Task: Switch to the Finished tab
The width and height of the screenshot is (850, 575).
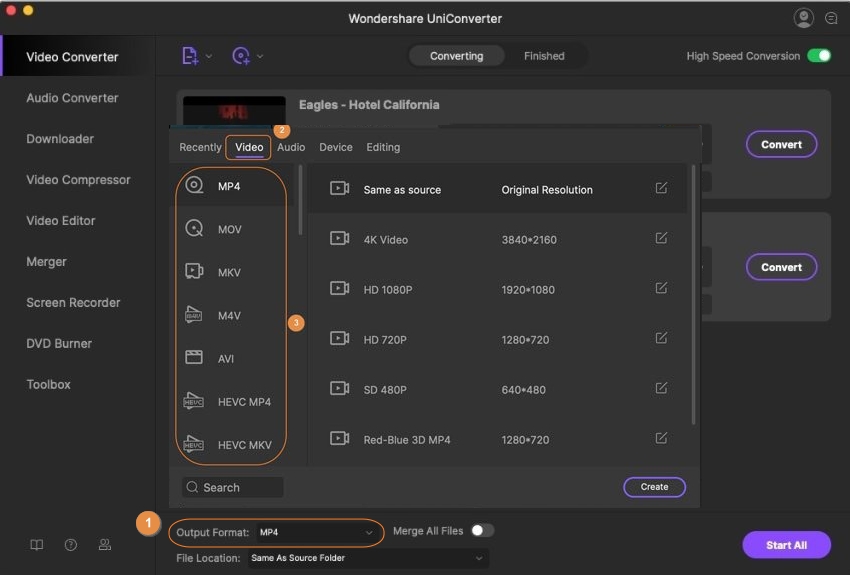Action: pos(544,56)
